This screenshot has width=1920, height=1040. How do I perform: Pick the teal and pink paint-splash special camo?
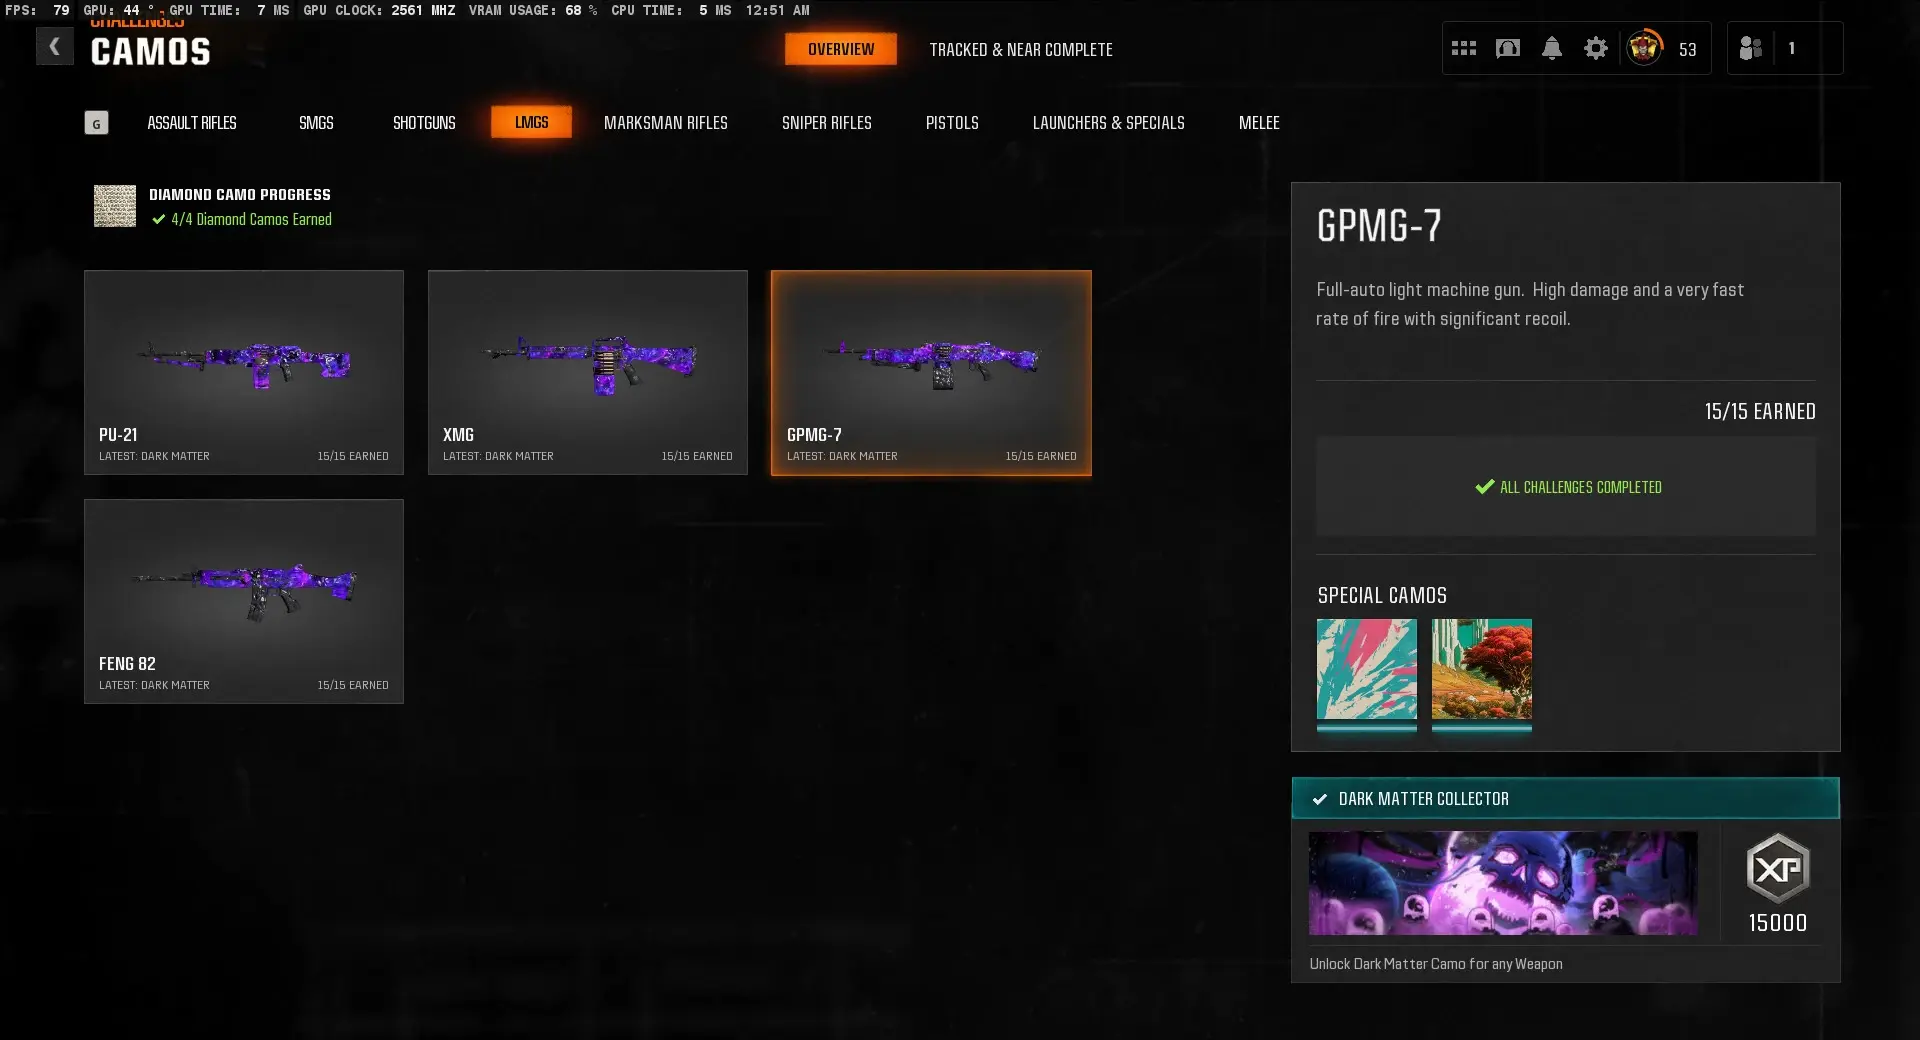[1367, 670]
